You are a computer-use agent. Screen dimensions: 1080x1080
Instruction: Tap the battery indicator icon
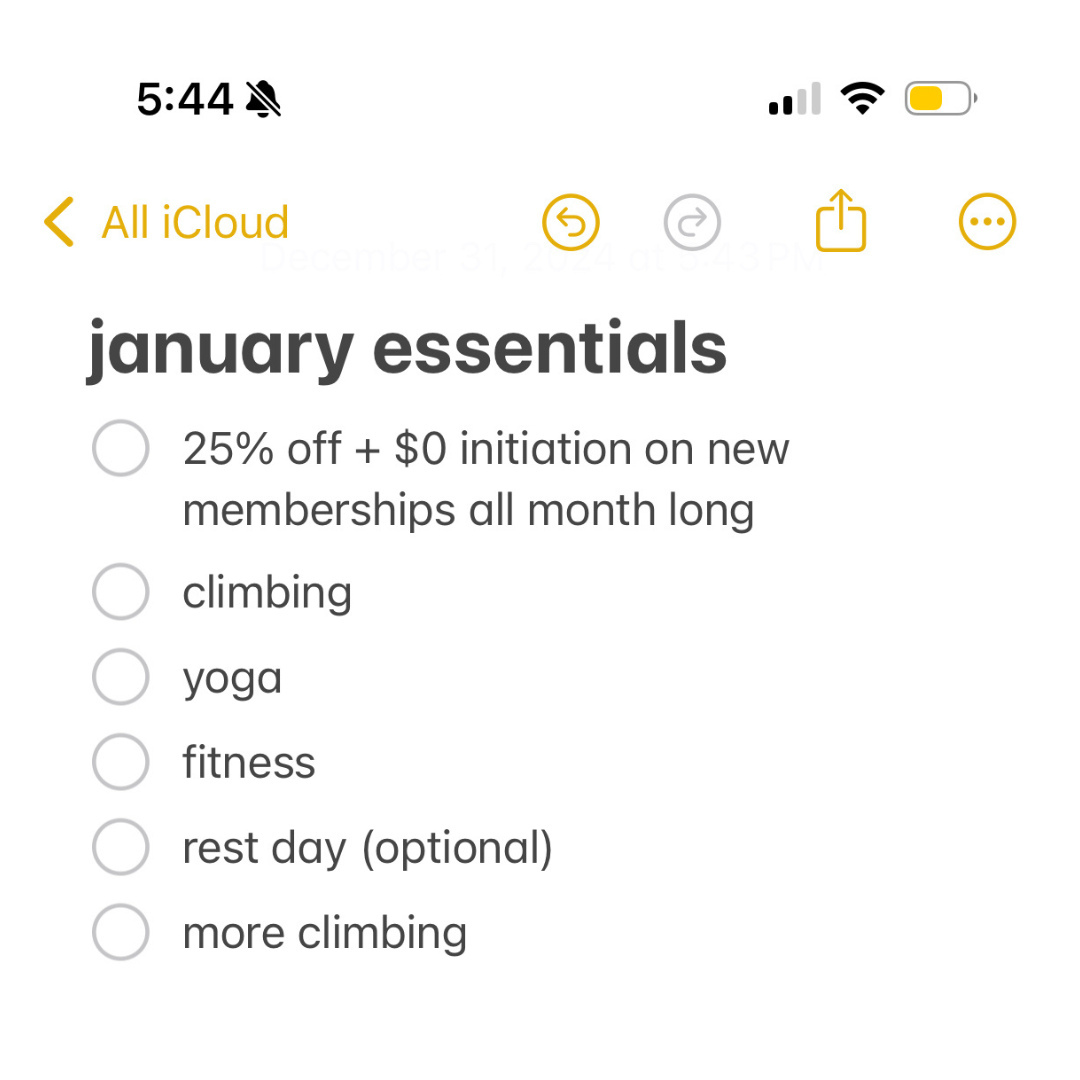(x=940, y=98)
